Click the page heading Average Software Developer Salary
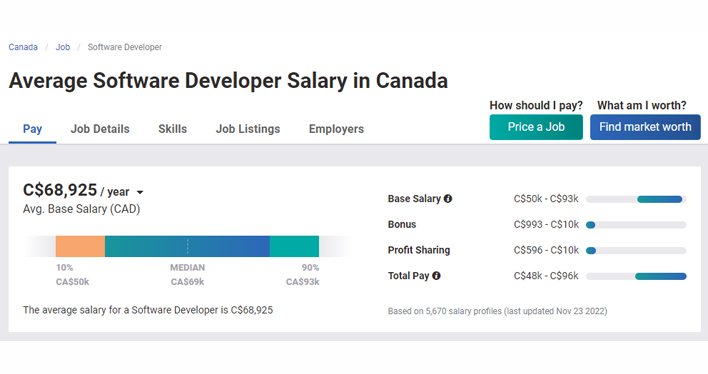Image resolution: width=708 pixels, height=374 pixels. coord(228,81)
